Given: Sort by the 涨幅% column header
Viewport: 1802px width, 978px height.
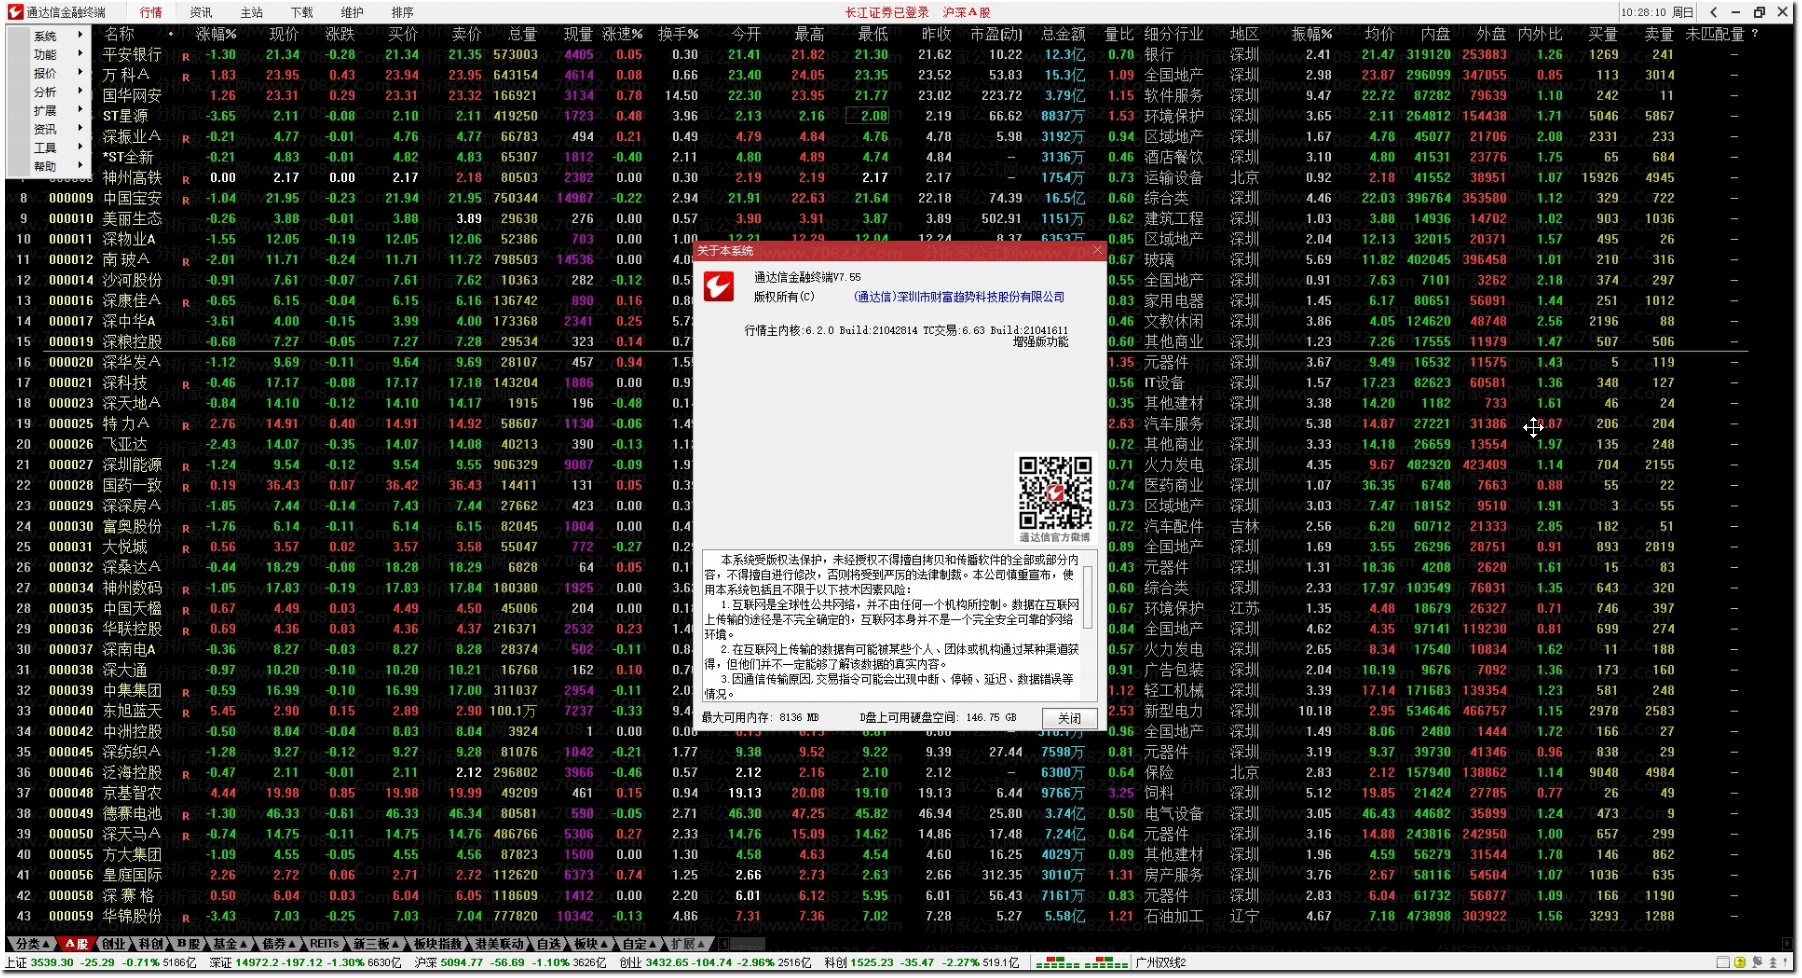Looking at the screenshot, I should 216,34.
